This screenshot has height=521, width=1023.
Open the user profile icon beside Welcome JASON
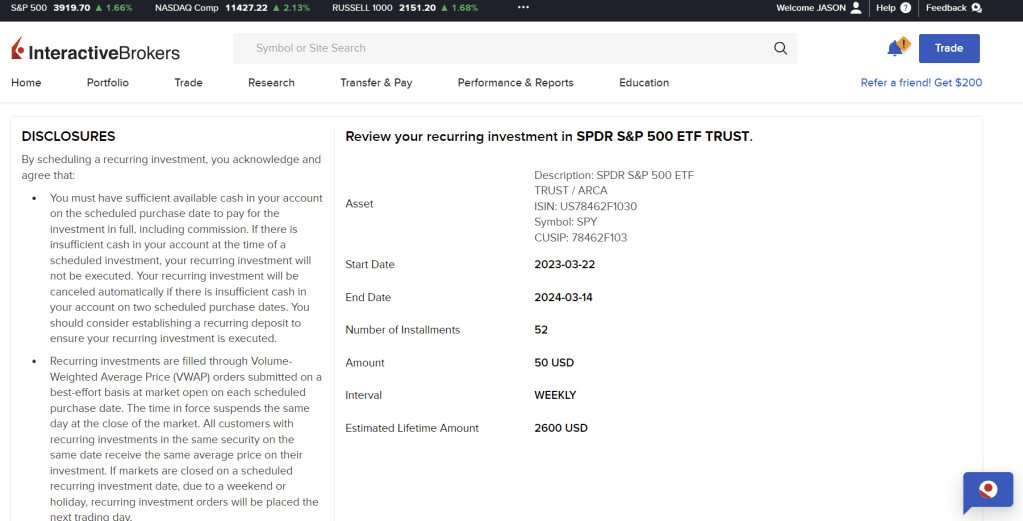click(x=855, y=8)
